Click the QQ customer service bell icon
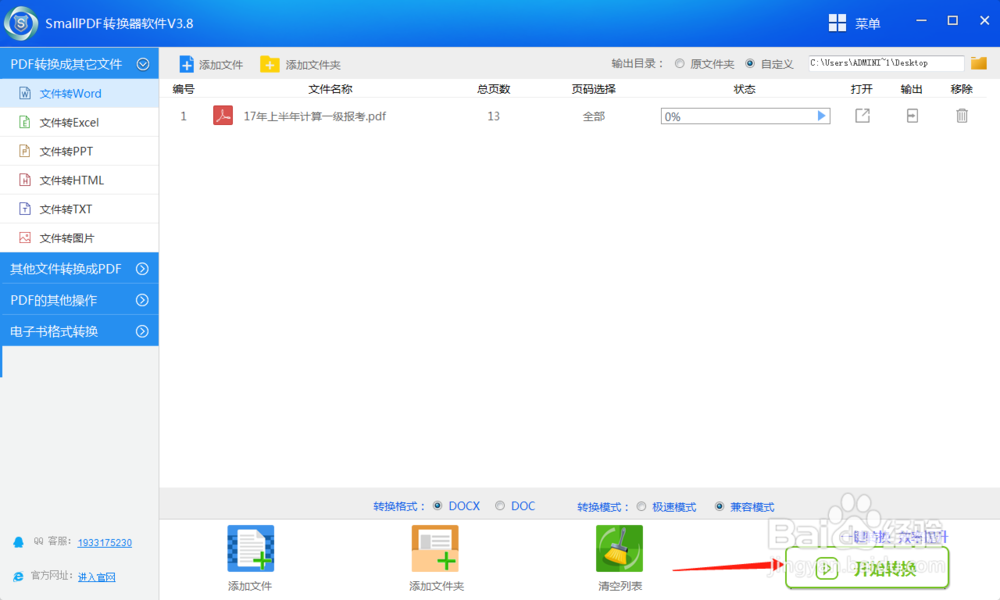Viewport: 1000px width, 600px height. [x=18, y=542]
